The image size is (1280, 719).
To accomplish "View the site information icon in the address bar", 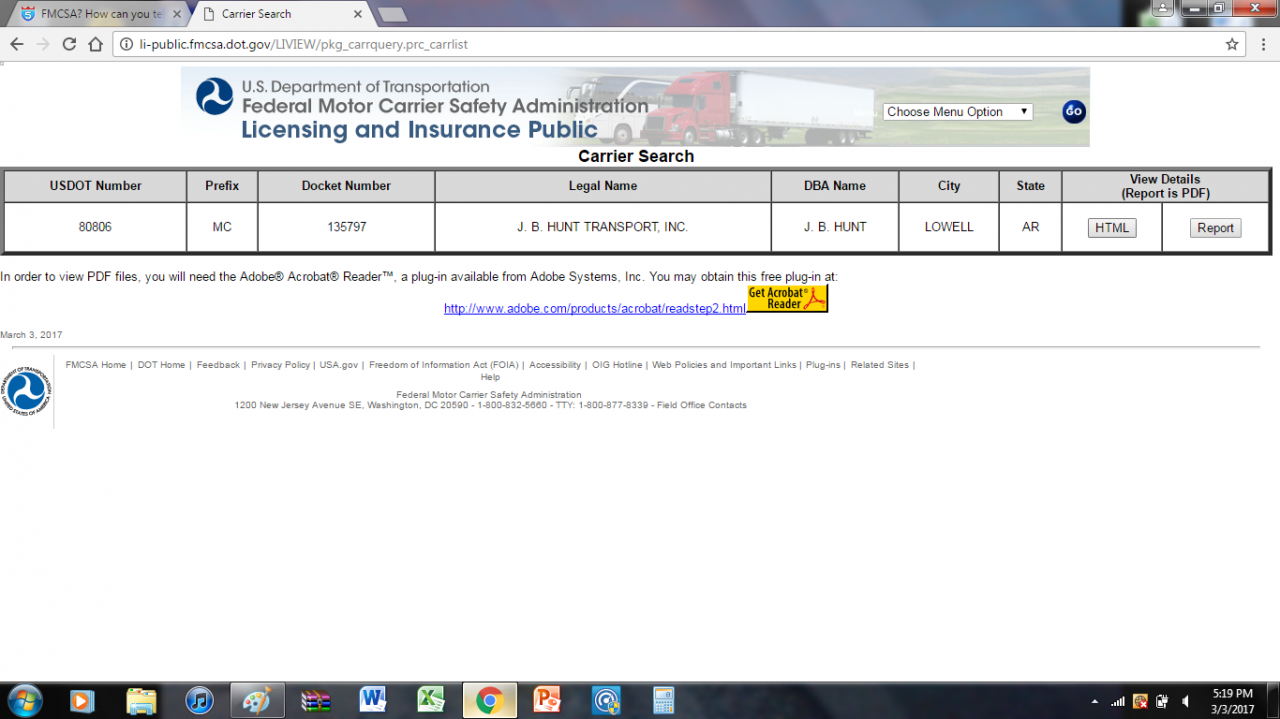I will pos(125,44).
